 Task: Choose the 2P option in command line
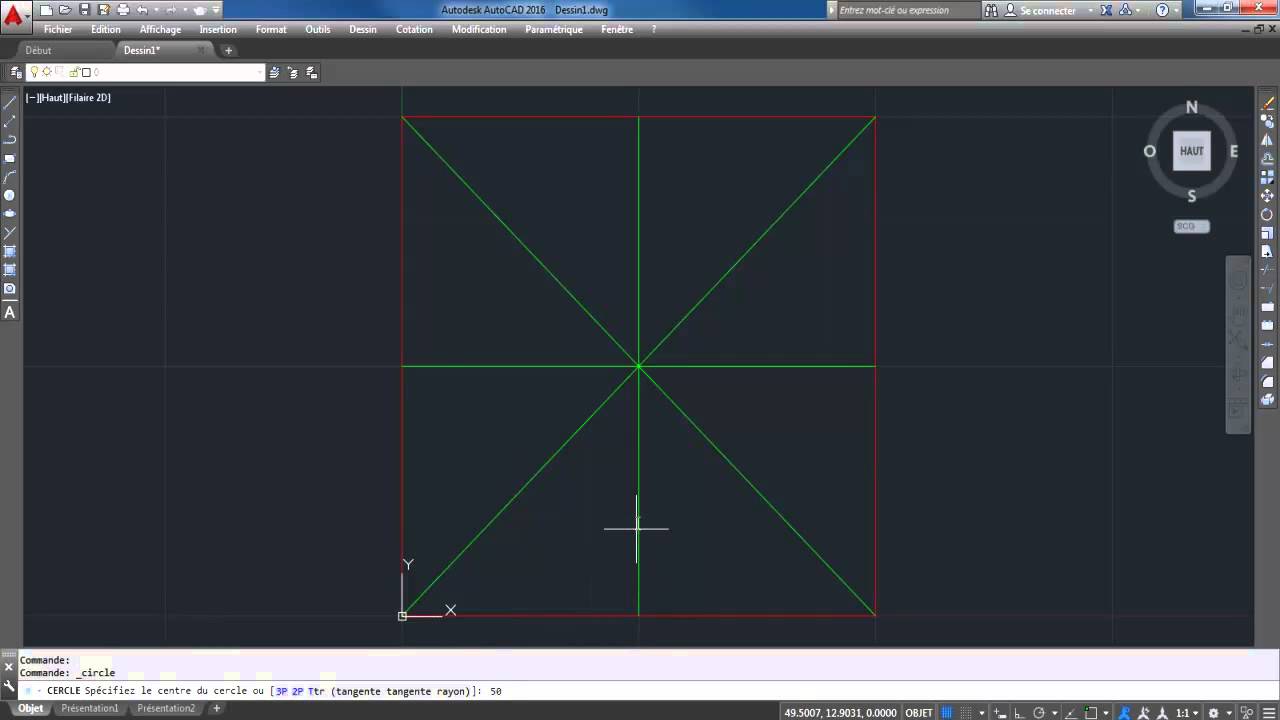tap(297, 691)
